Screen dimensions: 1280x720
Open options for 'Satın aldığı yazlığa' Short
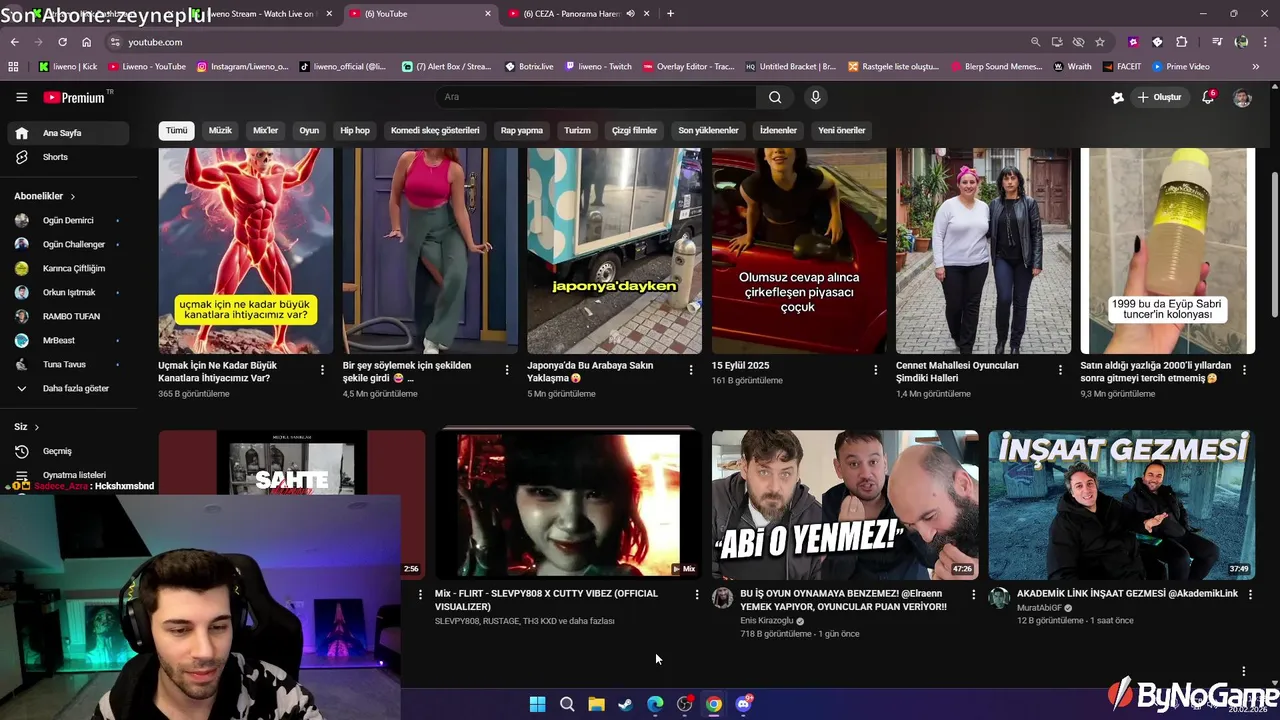tap(1244, 370)
